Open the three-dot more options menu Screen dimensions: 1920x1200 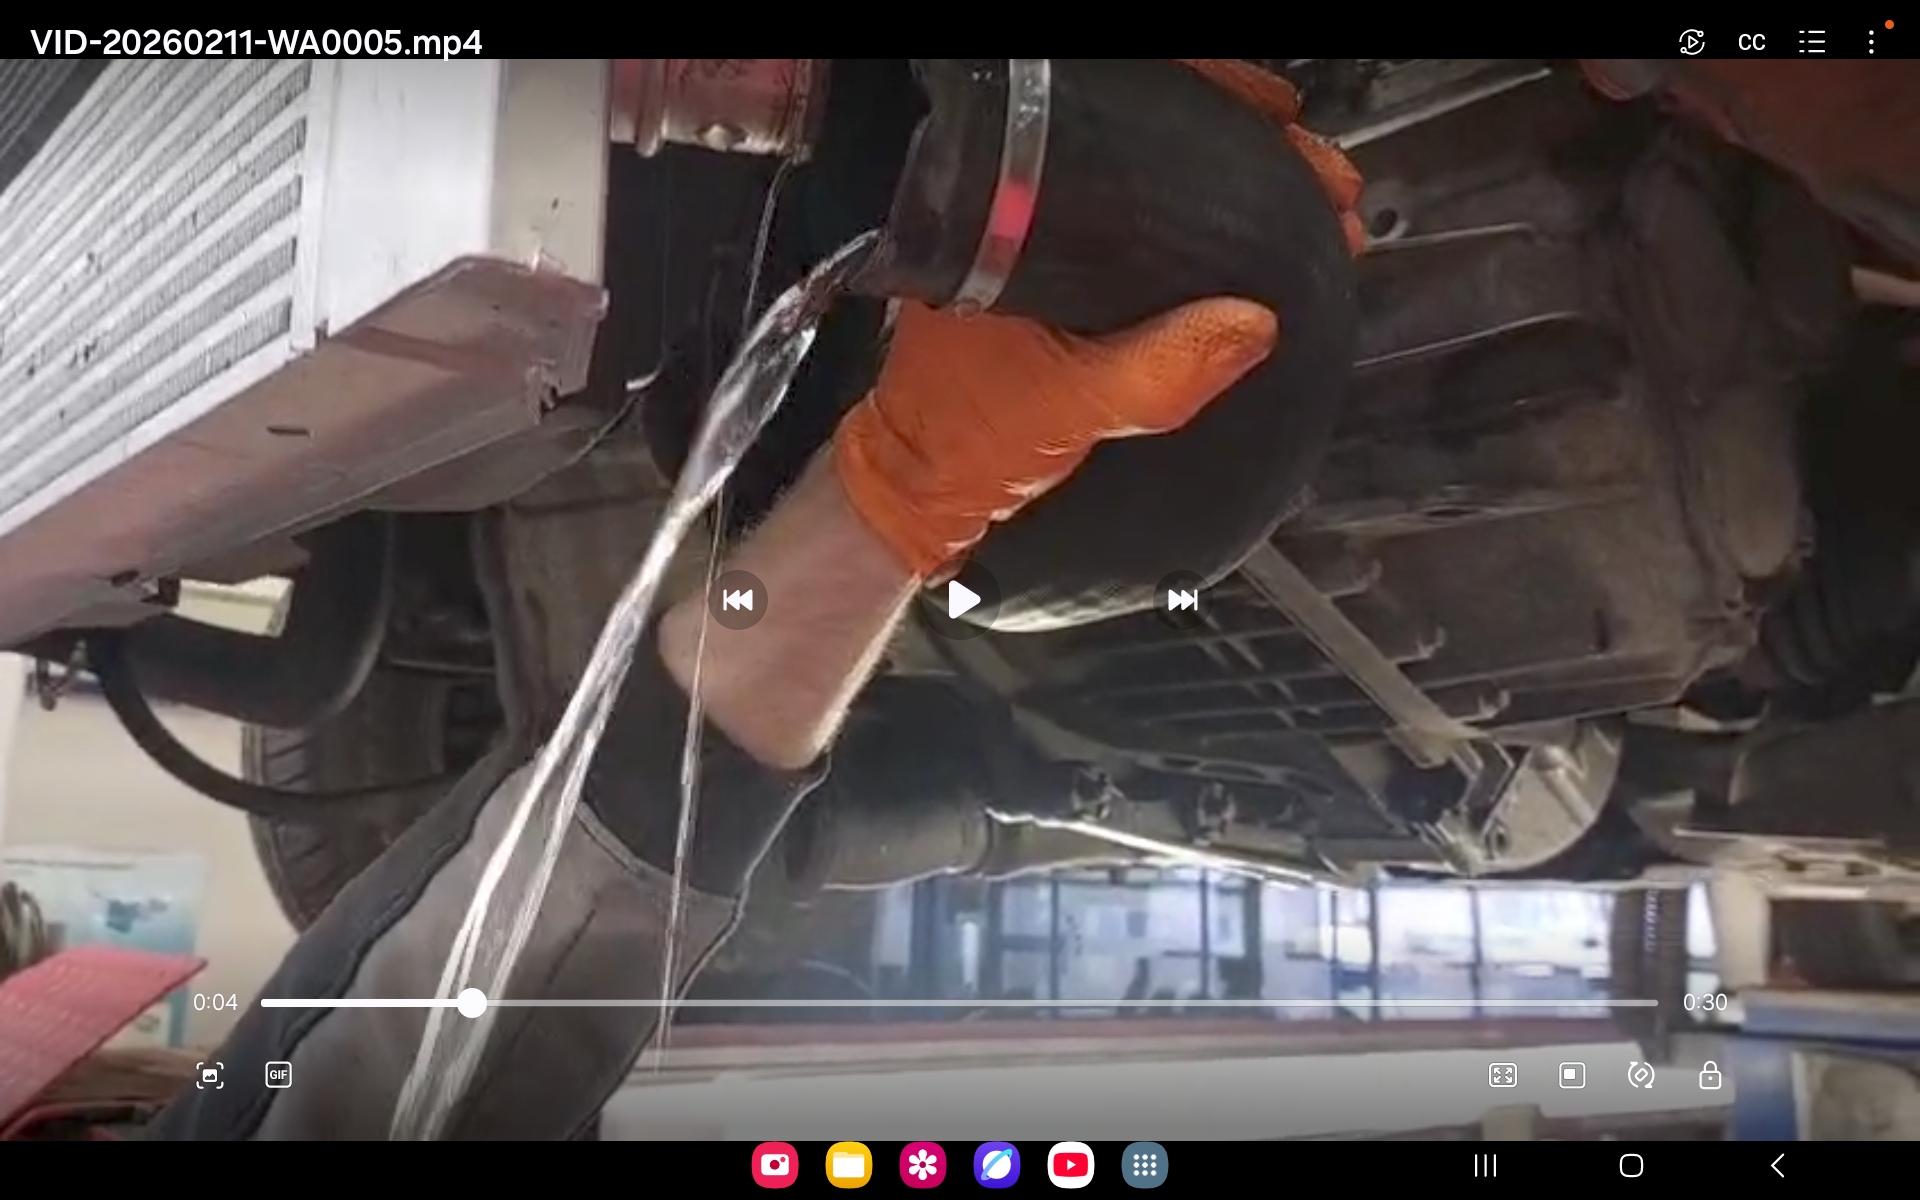pyautogui.click(x=1871, y=42)
